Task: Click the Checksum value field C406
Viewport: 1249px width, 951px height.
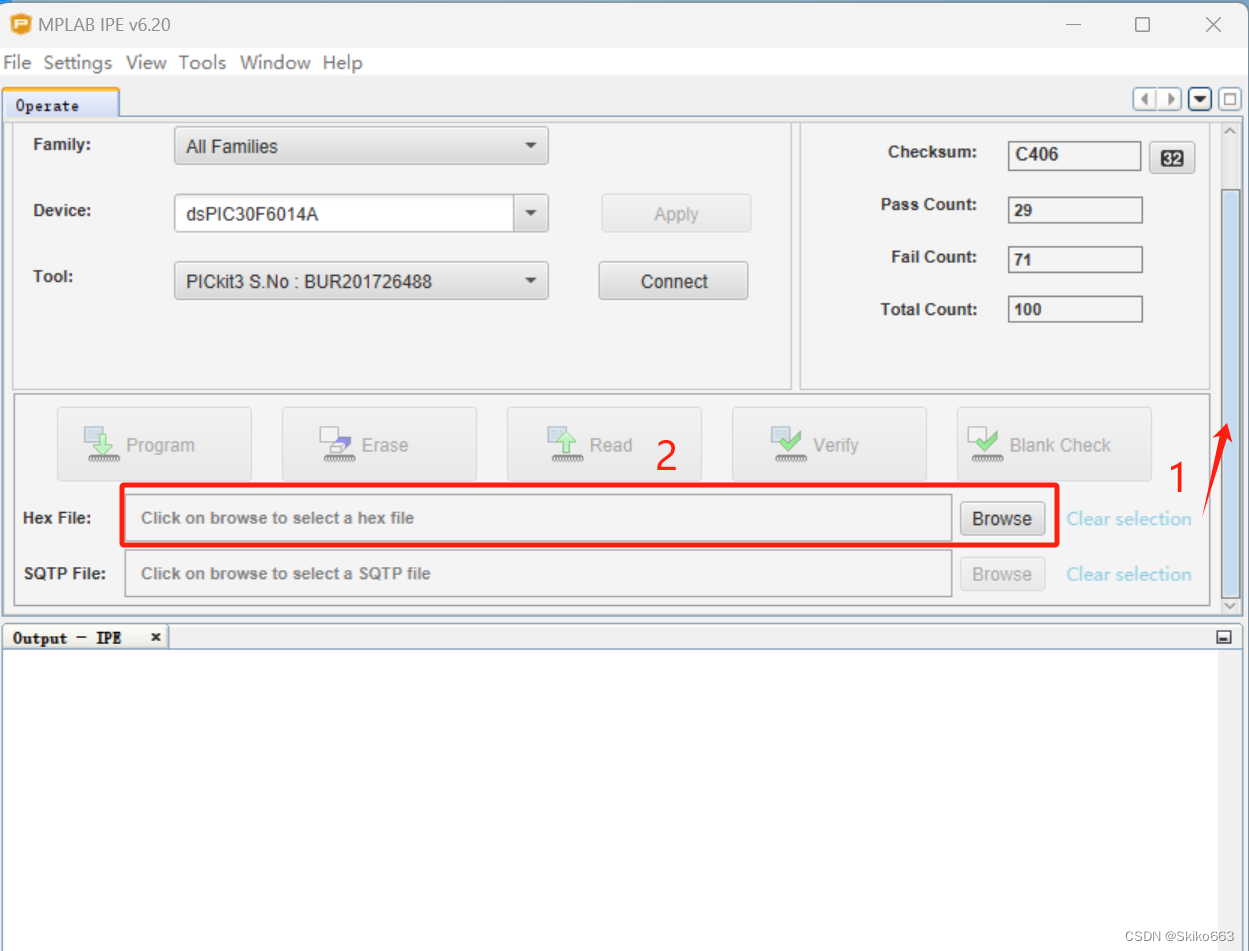Action: [1074, 155]
